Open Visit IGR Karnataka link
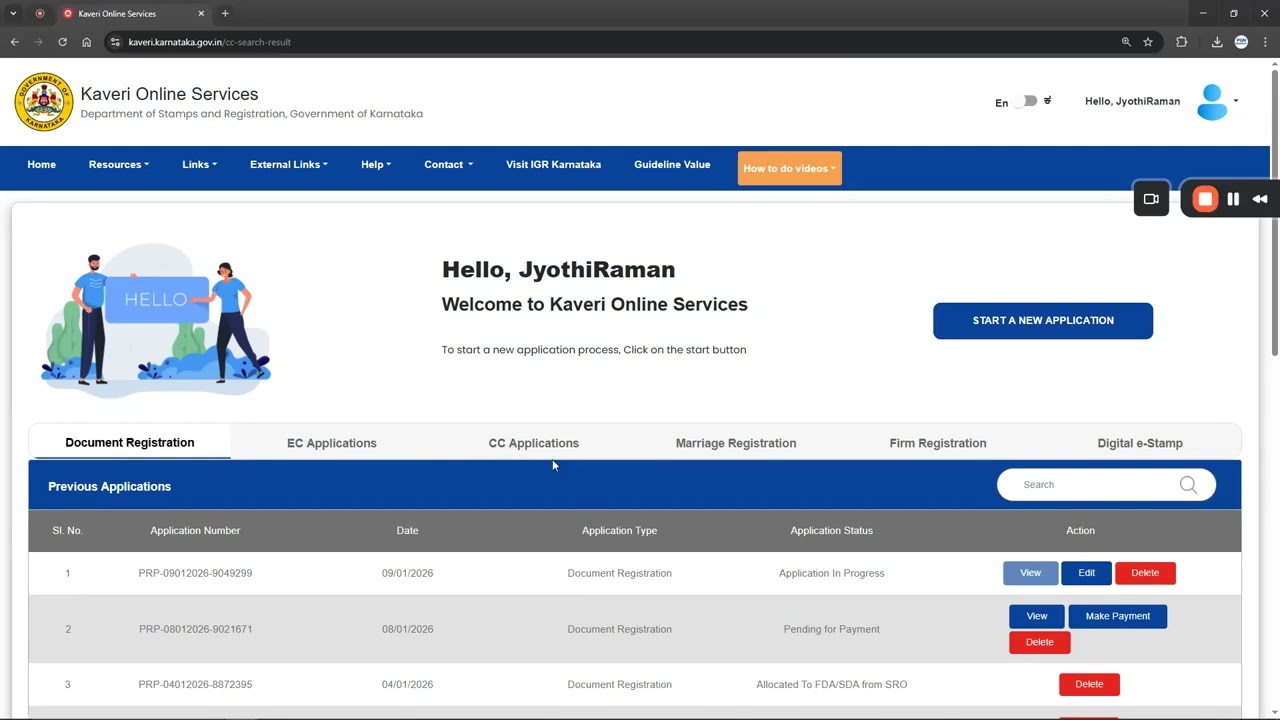The width and height of the screenshot is (1280, 720). 553,164
